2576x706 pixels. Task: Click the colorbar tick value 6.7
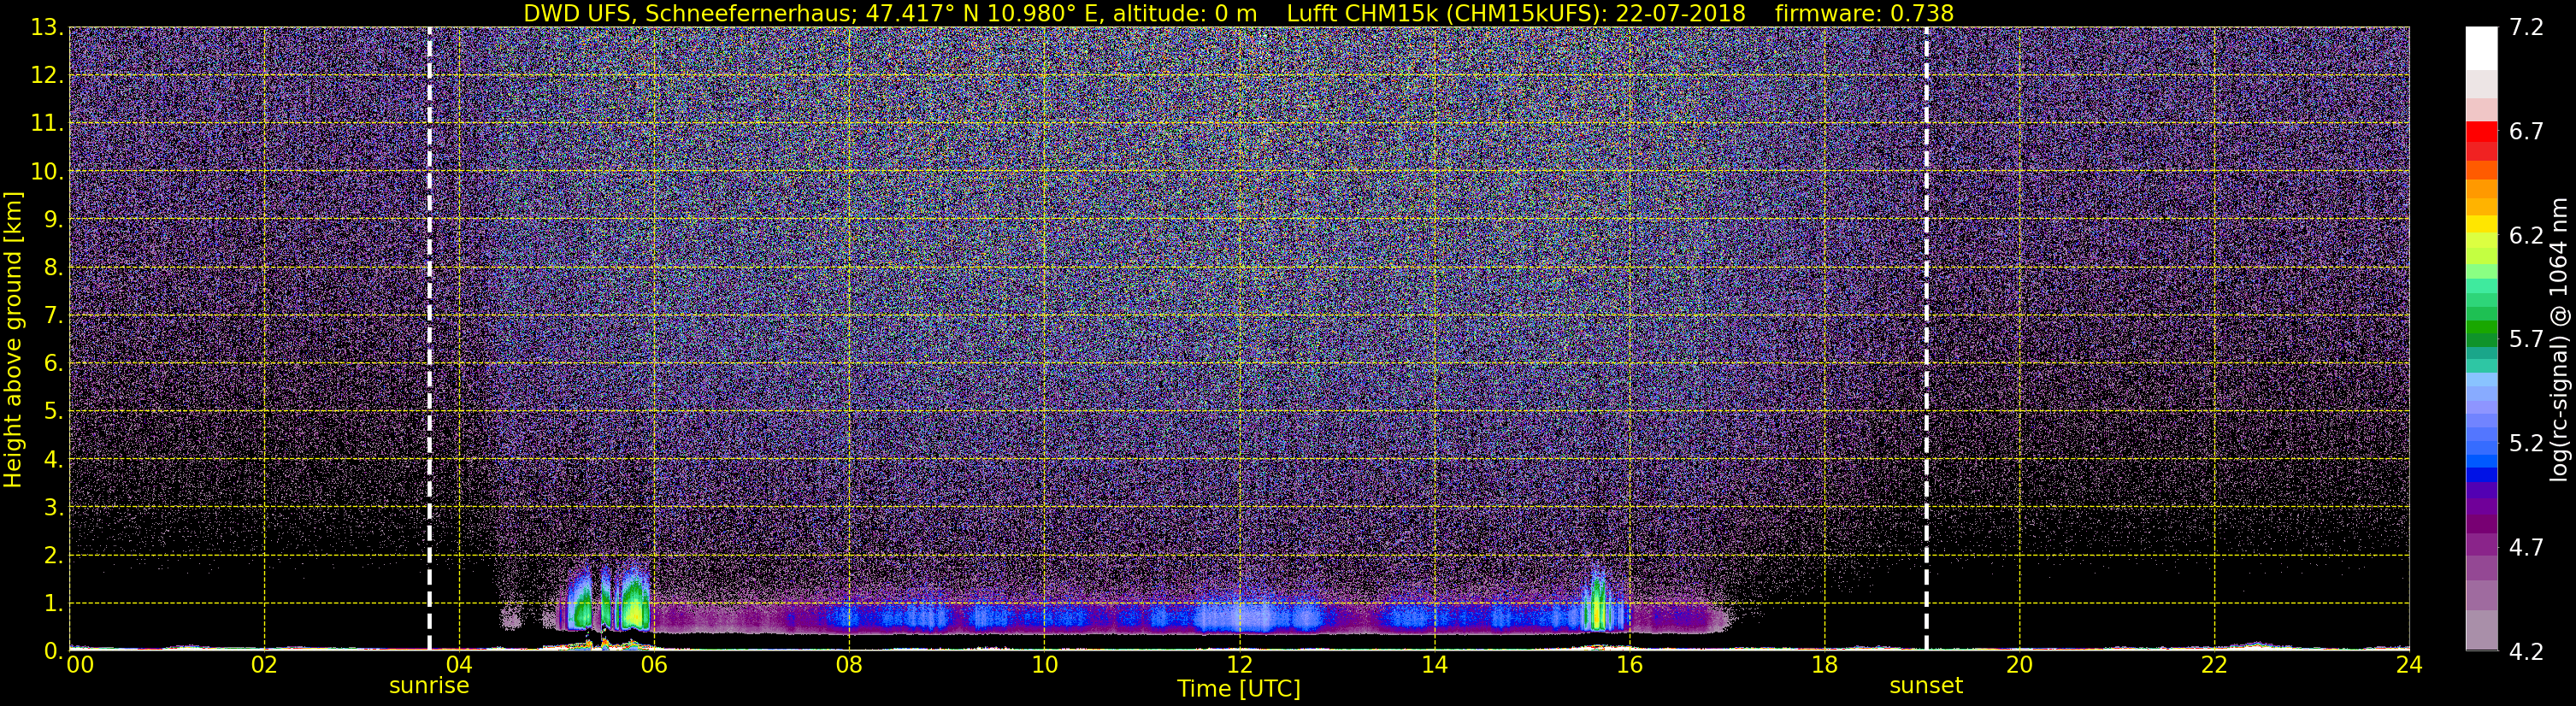point(2526,132)
